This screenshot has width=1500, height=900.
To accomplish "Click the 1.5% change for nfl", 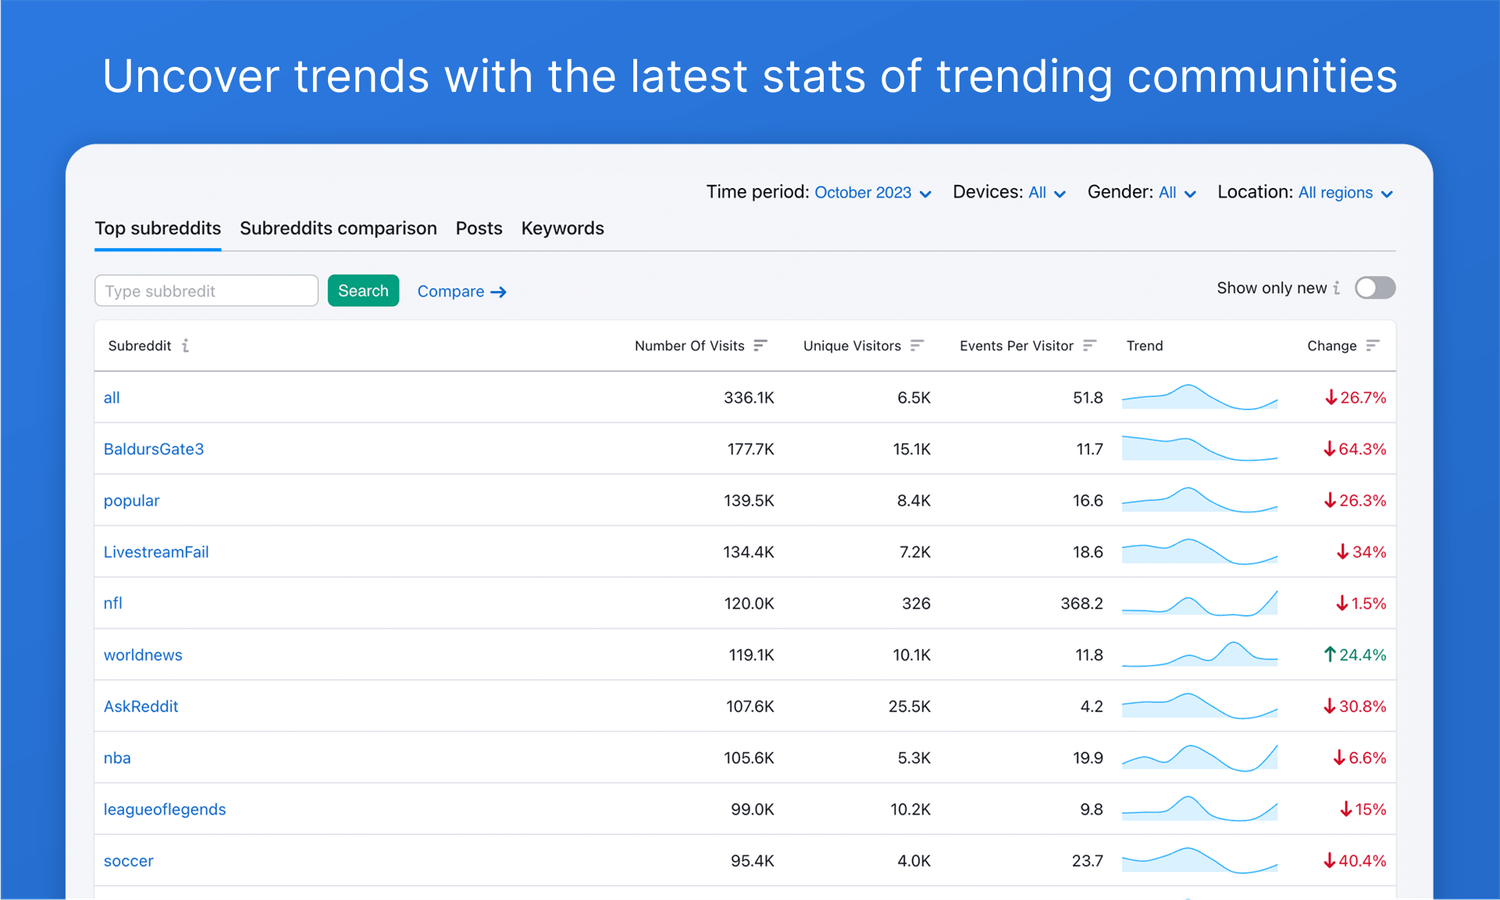I will pos(1361,604).
